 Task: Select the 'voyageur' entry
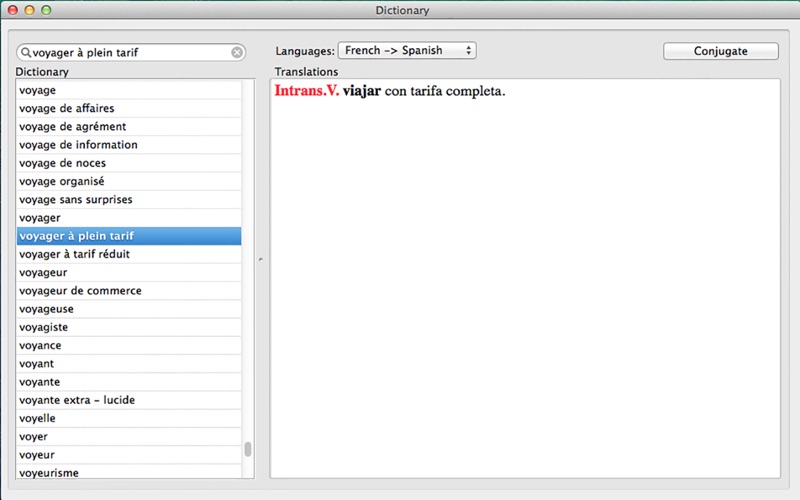(x=129, y=272)
